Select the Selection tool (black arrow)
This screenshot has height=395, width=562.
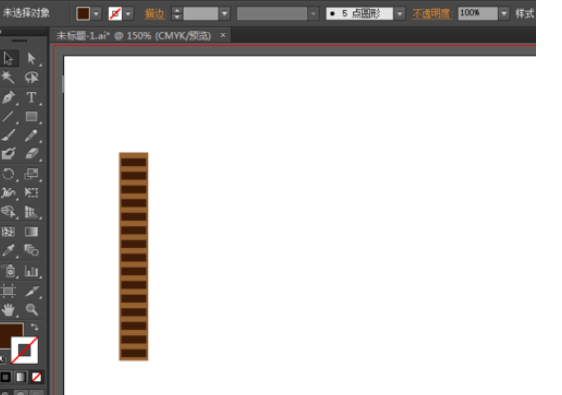[8, 58]
